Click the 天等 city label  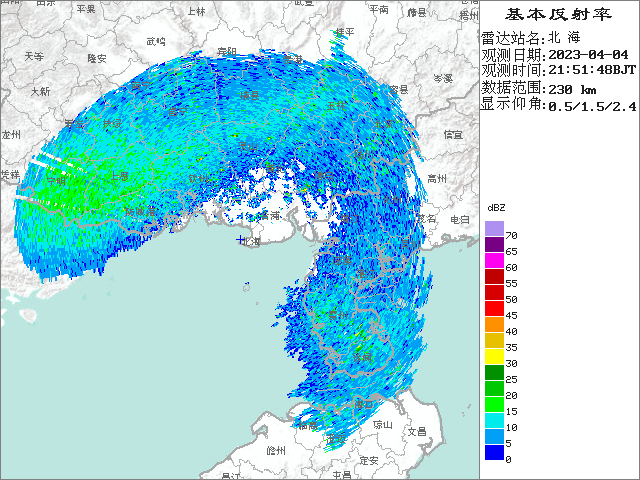coord(34,56)
